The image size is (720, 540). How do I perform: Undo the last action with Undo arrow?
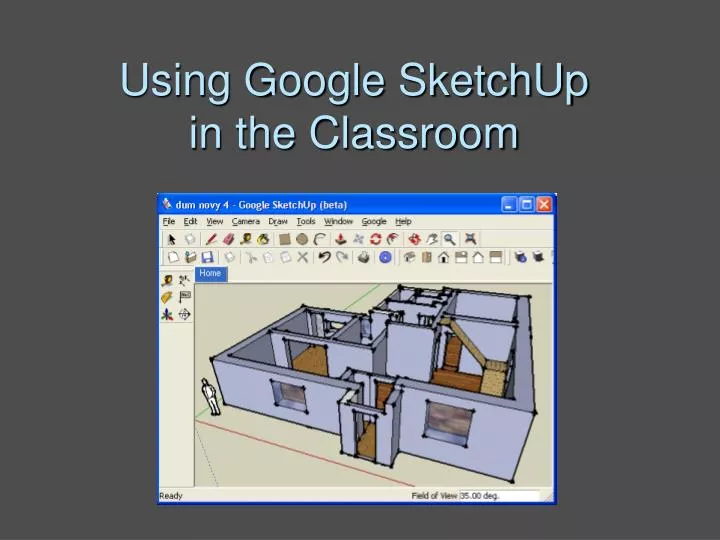tap(324, 257)
